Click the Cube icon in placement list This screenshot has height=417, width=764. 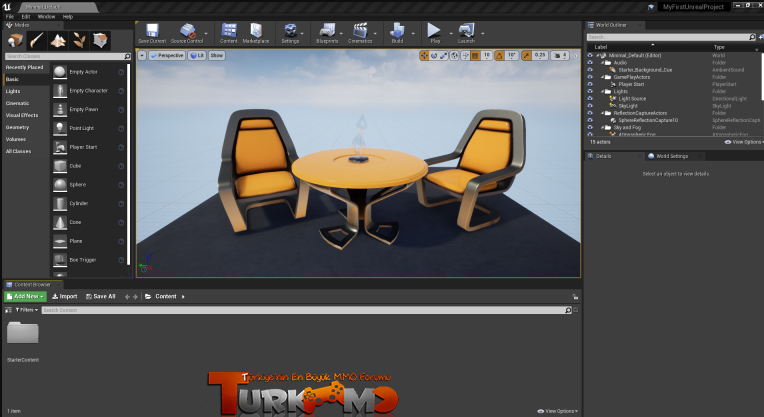tap(60, 166)
